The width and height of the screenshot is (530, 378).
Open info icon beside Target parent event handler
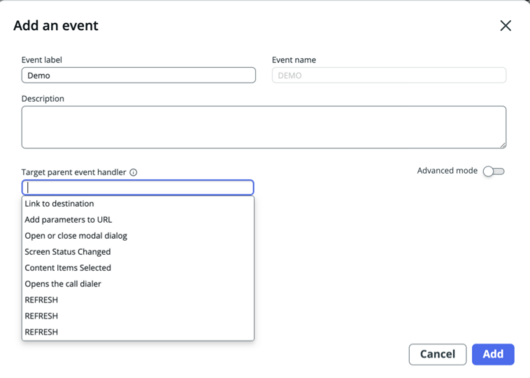coord(134,172)
